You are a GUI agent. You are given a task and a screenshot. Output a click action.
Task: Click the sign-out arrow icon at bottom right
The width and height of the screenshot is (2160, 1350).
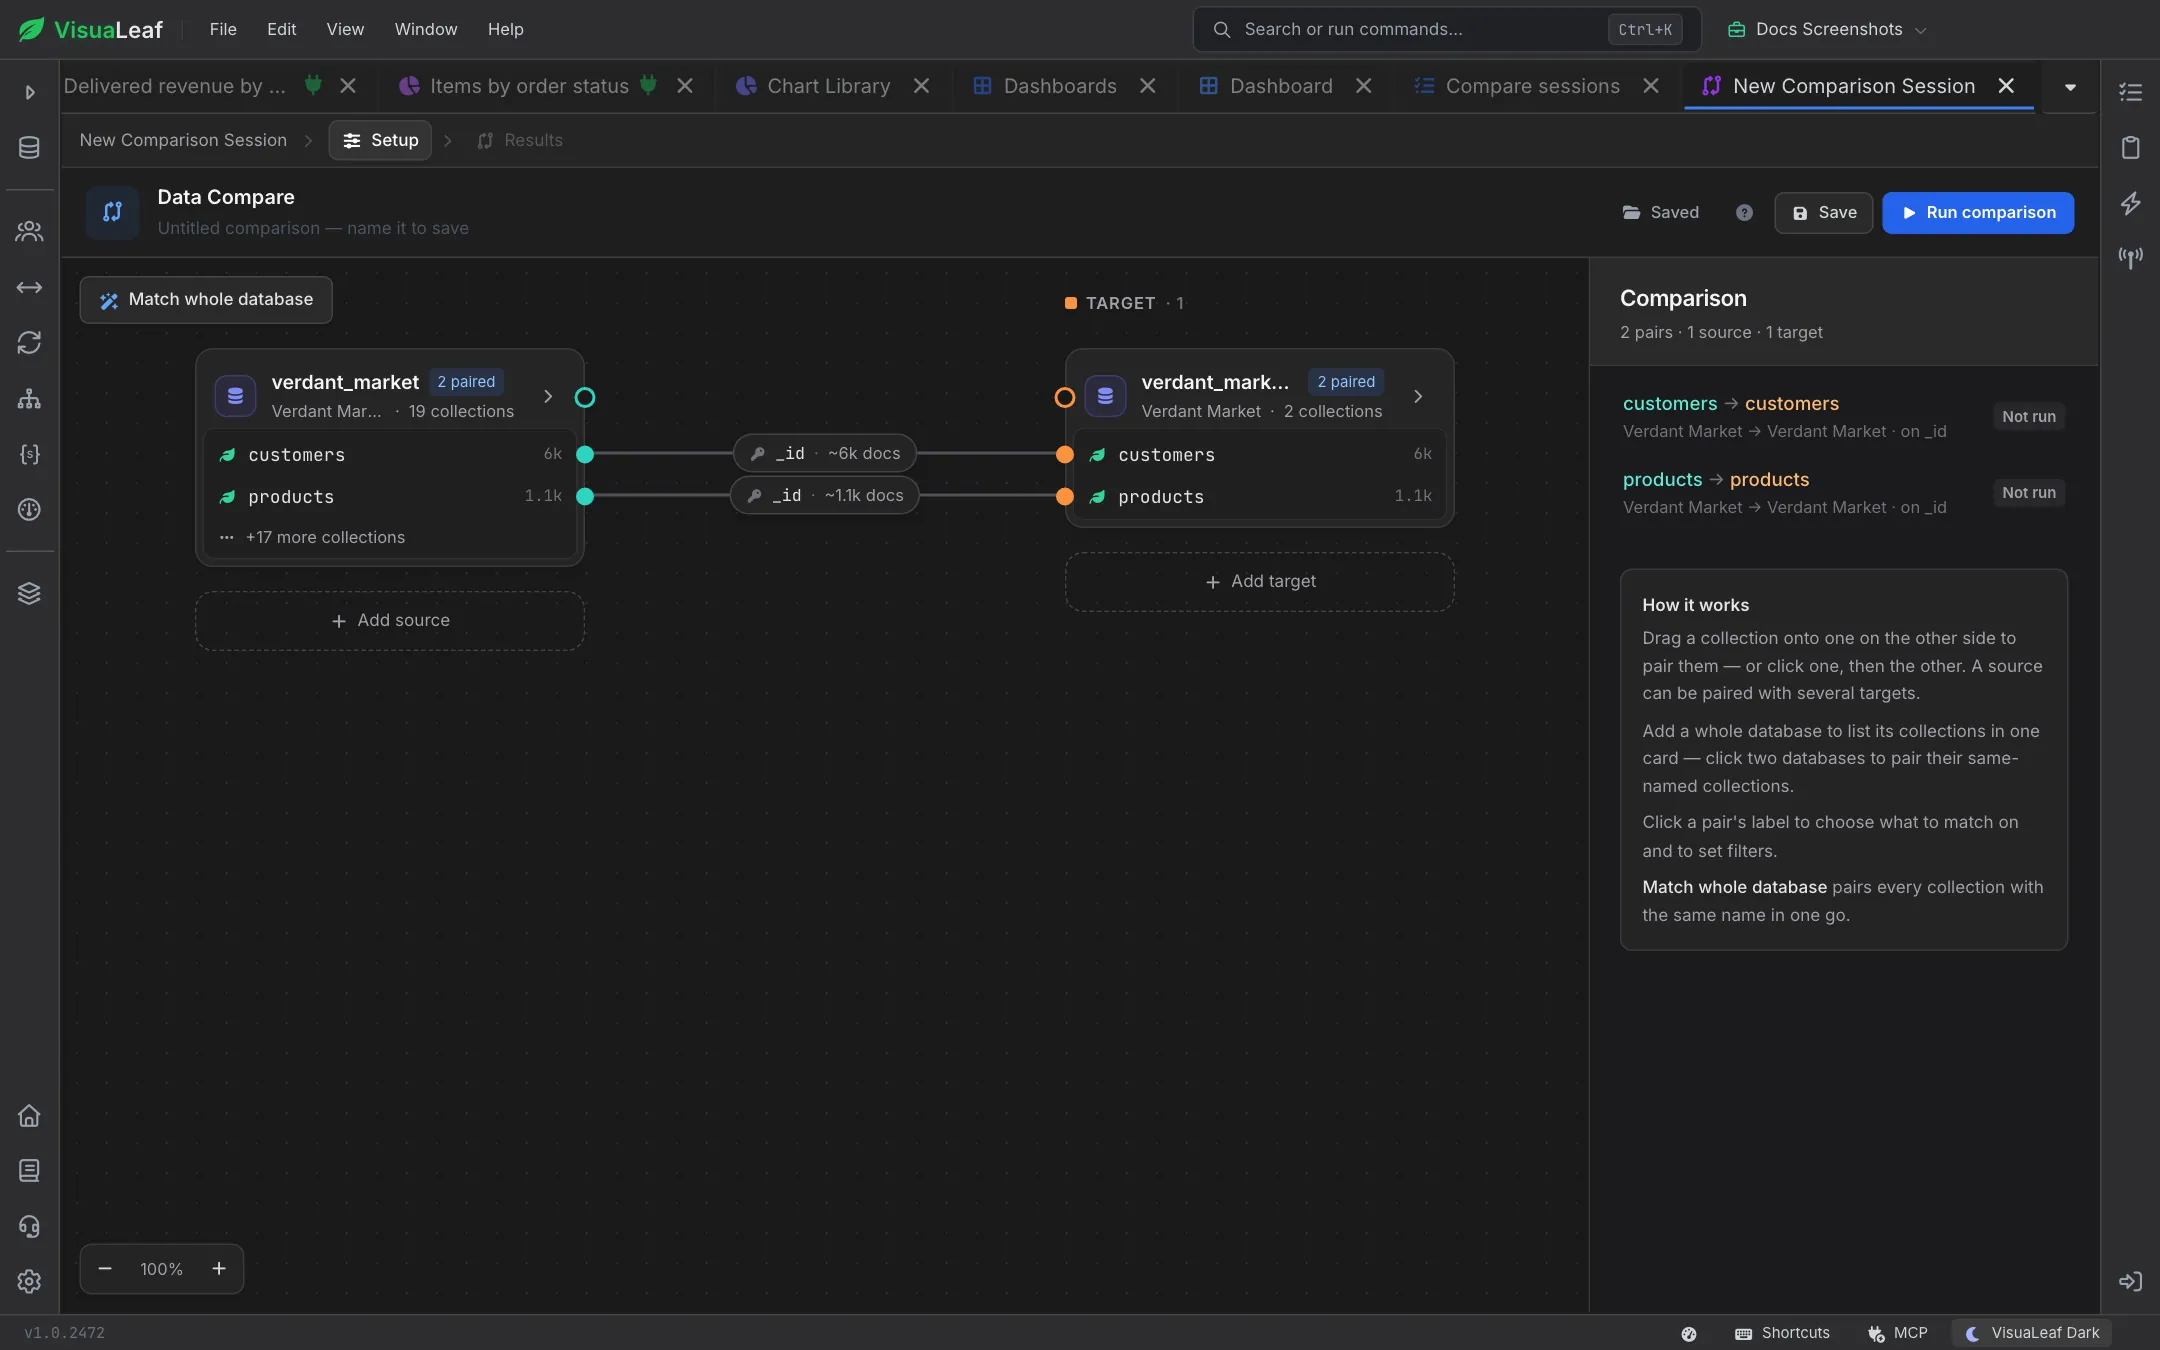coord(2131,1281)
